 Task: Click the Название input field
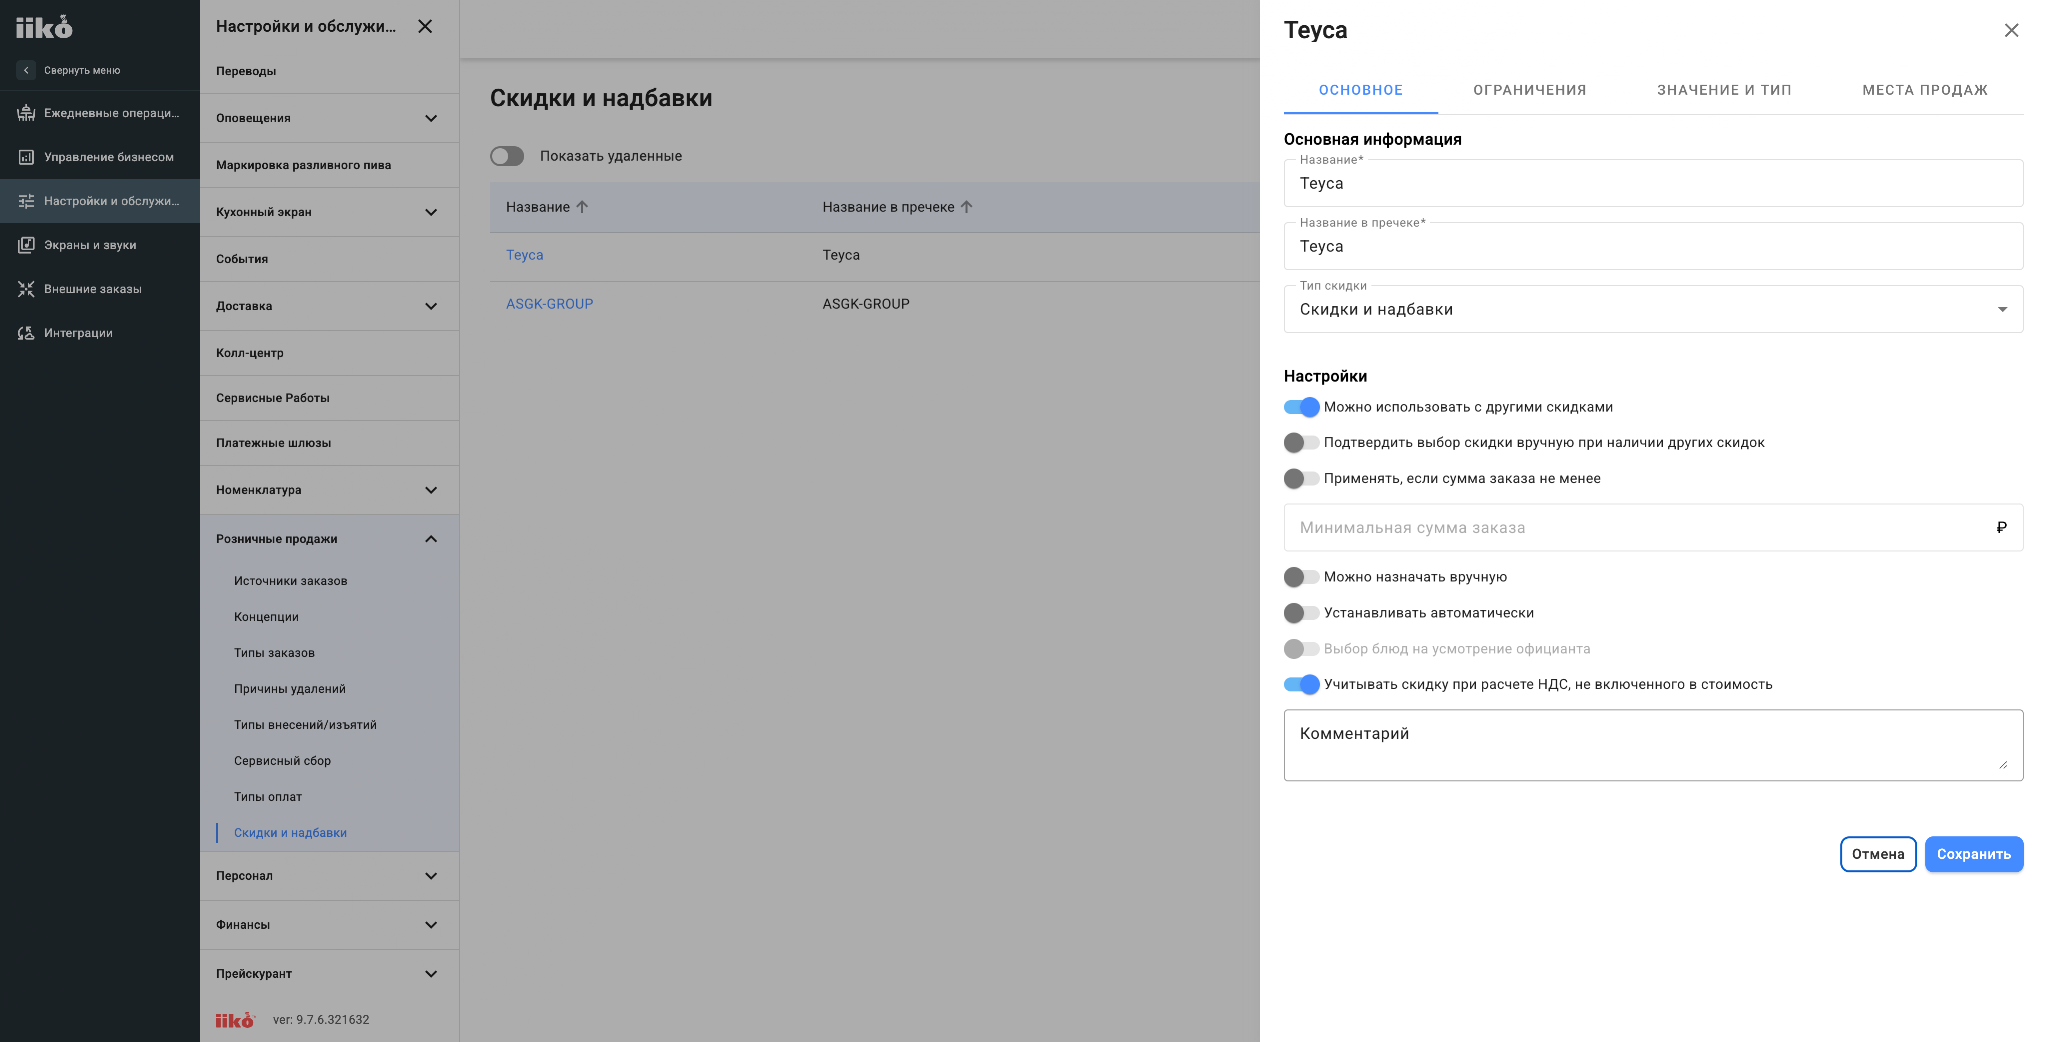(1653, 183)
